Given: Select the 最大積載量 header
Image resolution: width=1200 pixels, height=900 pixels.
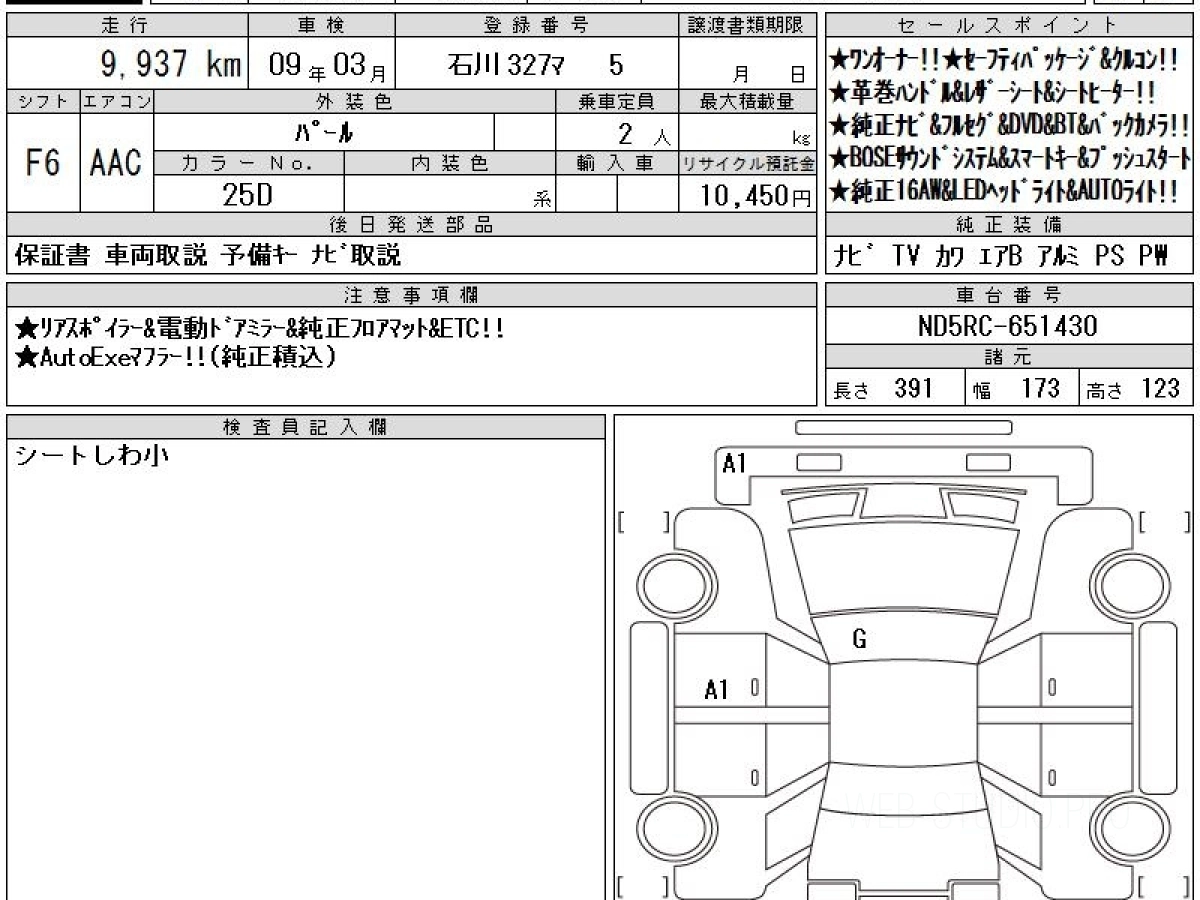Looking at the screenshot, I should pos(747,101).
